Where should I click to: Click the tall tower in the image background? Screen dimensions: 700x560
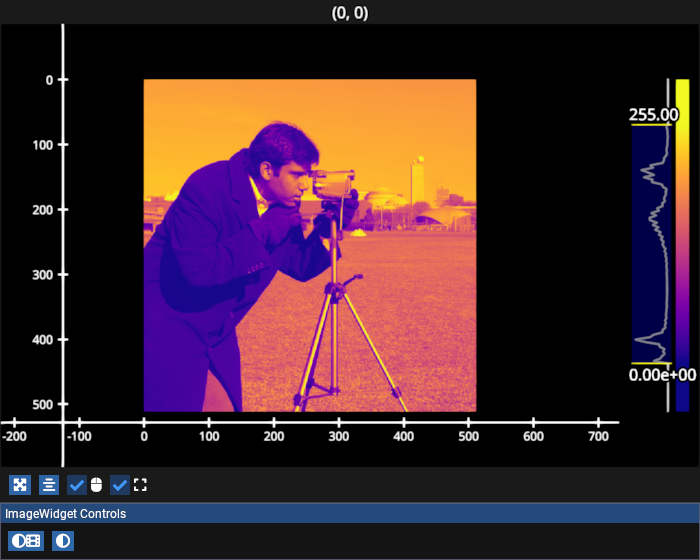tap(418, 180)
